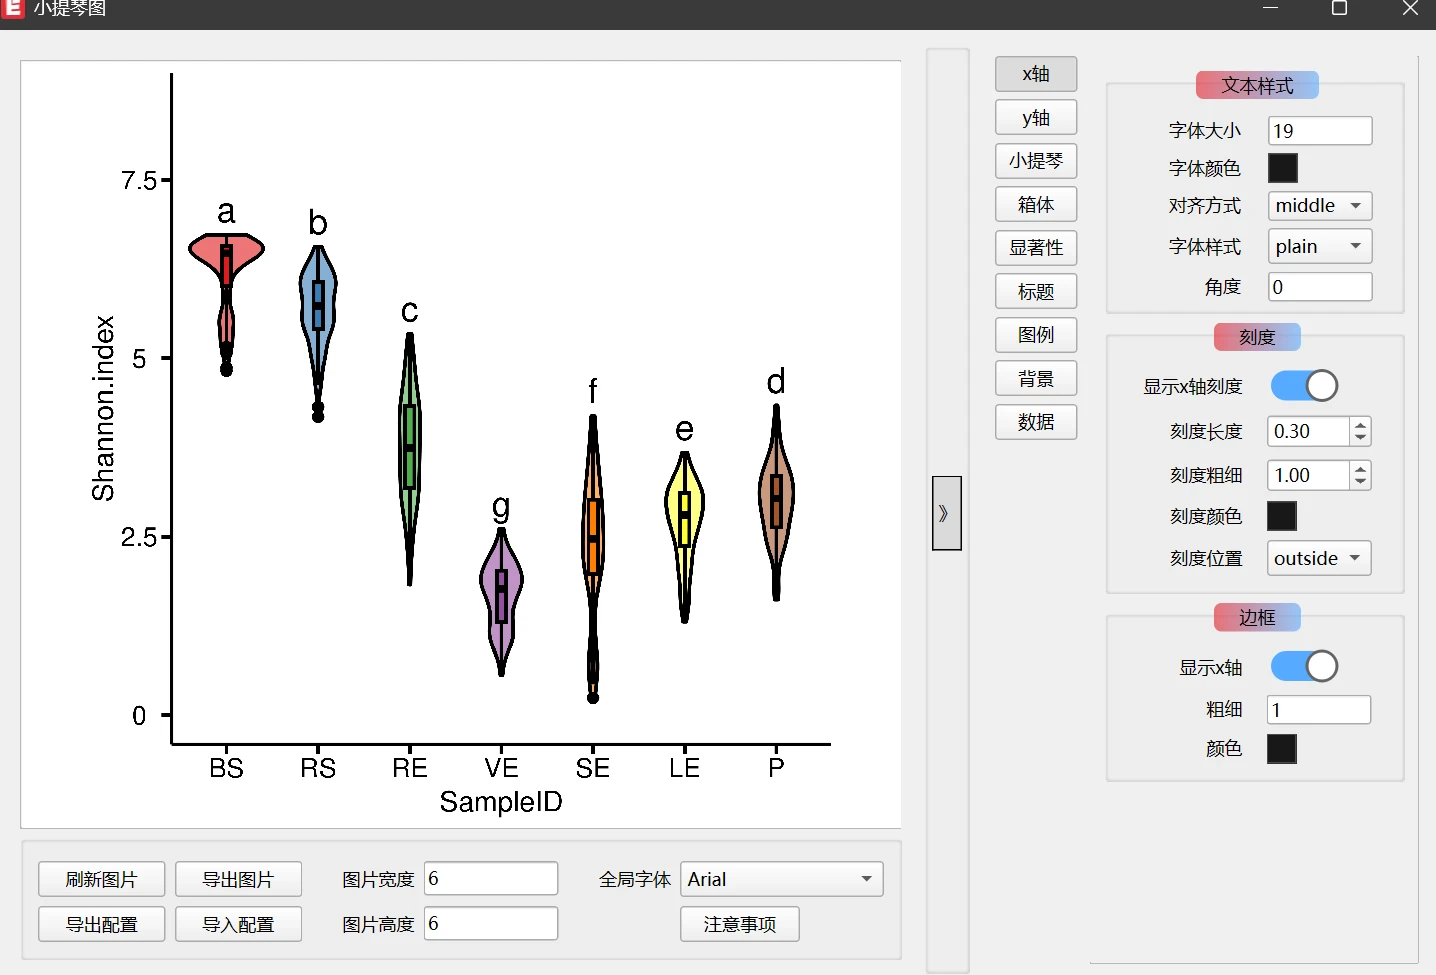
Task: Pick the 字体颜色 black color swatch
Action: tap(1283, 168)
